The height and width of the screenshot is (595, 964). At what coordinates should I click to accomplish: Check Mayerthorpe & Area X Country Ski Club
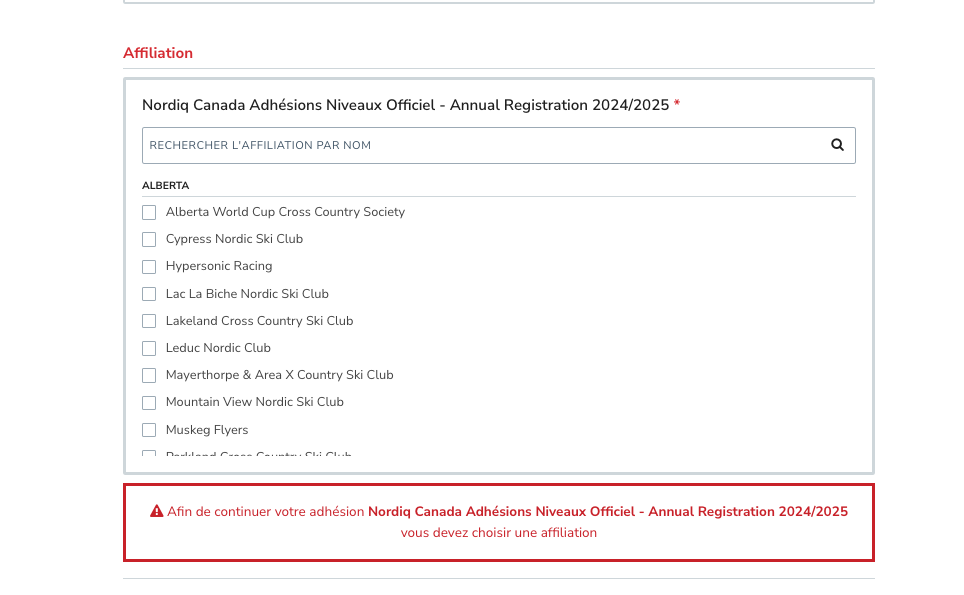point(149,375)
